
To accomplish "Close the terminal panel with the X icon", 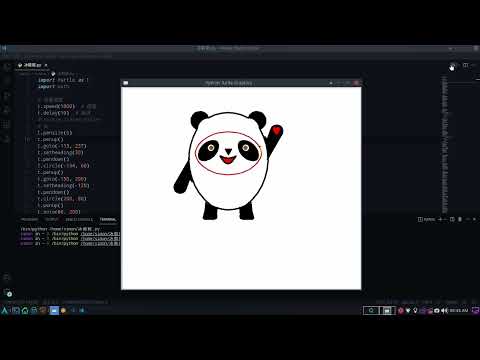I will click(x=474, y=219).
